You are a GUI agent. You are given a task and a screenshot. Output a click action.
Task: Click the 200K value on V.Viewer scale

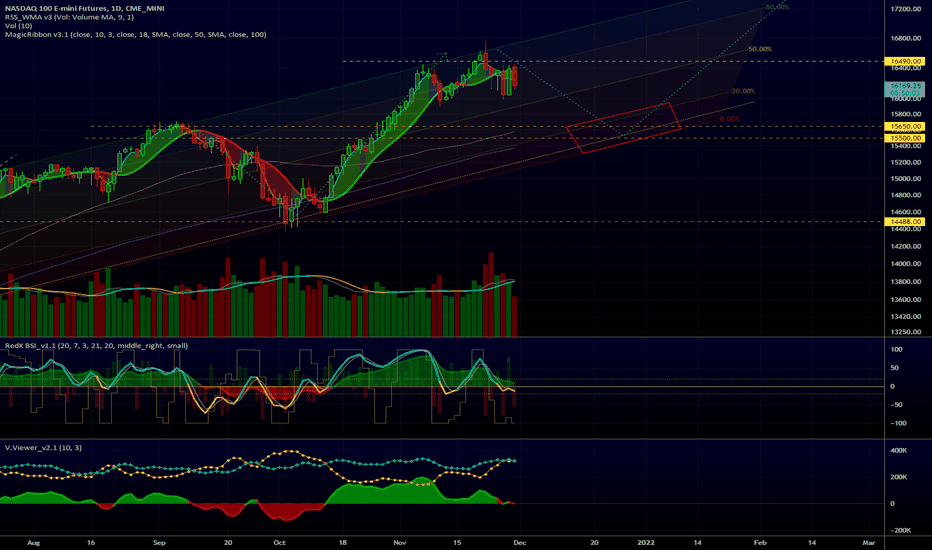(898, 477)
